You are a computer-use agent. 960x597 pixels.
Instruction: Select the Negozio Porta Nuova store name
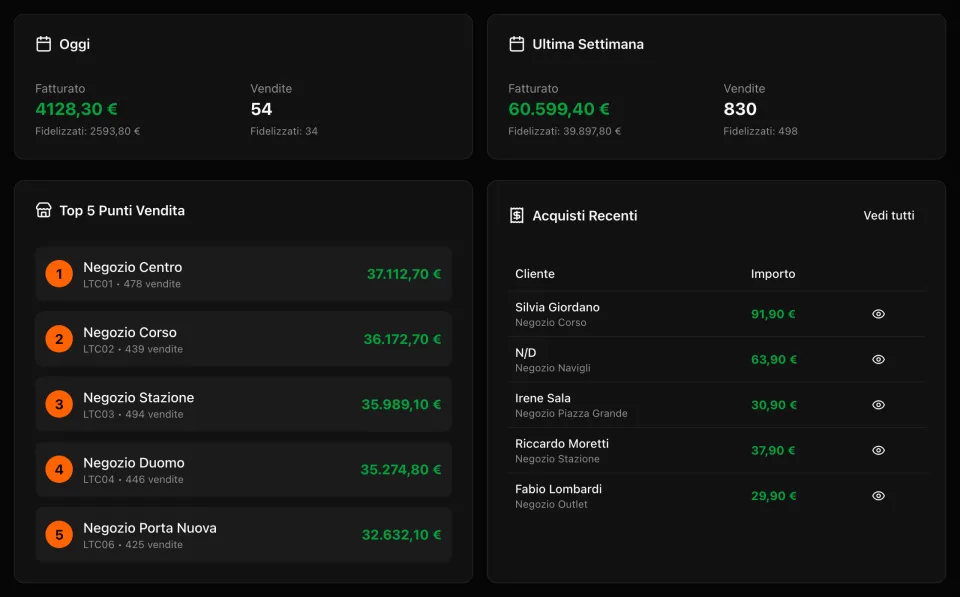point(150,528)
